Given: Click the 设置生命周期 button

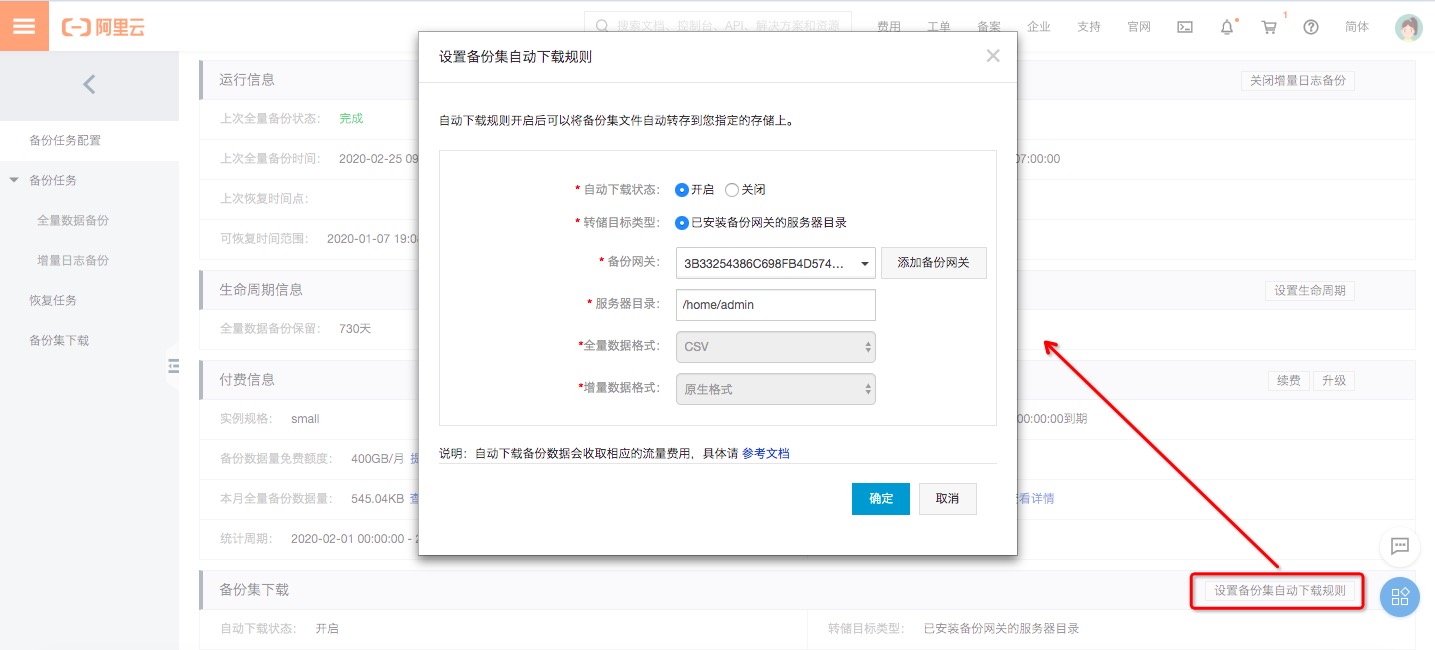Looking at the screenshot, I should point(1310,291).
